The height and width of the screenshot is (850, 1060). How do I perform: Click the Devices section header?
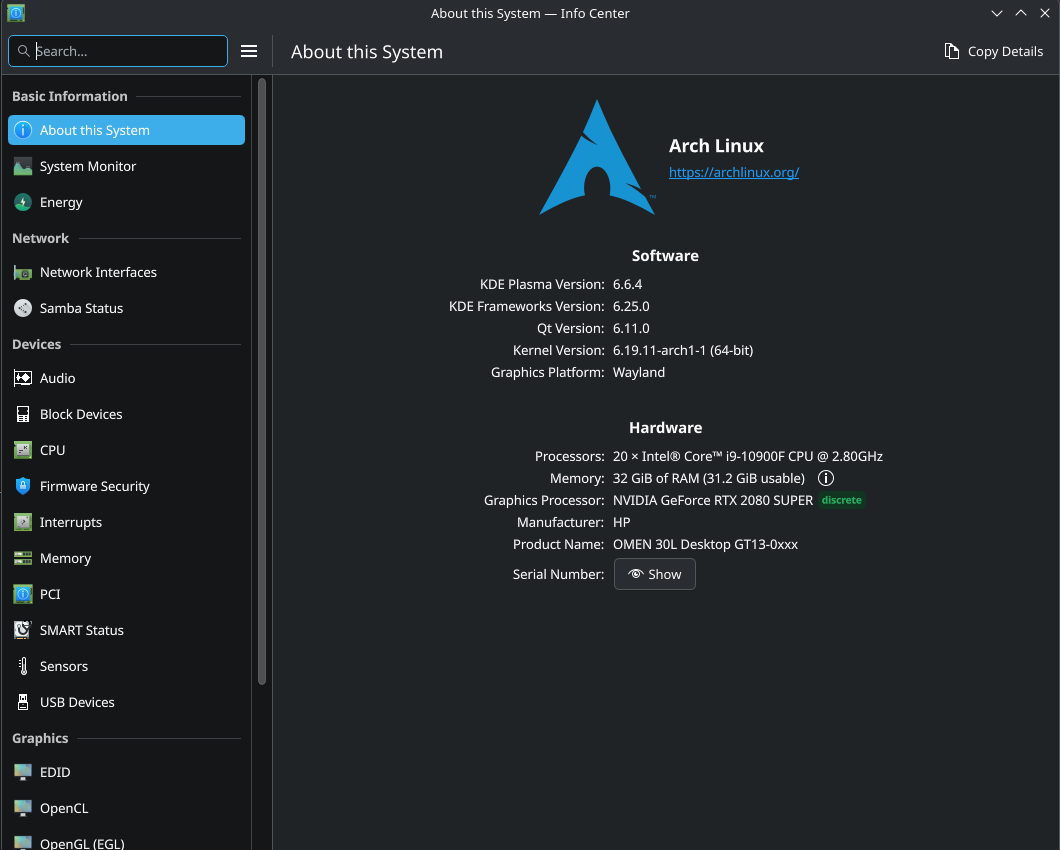[37, 344]
